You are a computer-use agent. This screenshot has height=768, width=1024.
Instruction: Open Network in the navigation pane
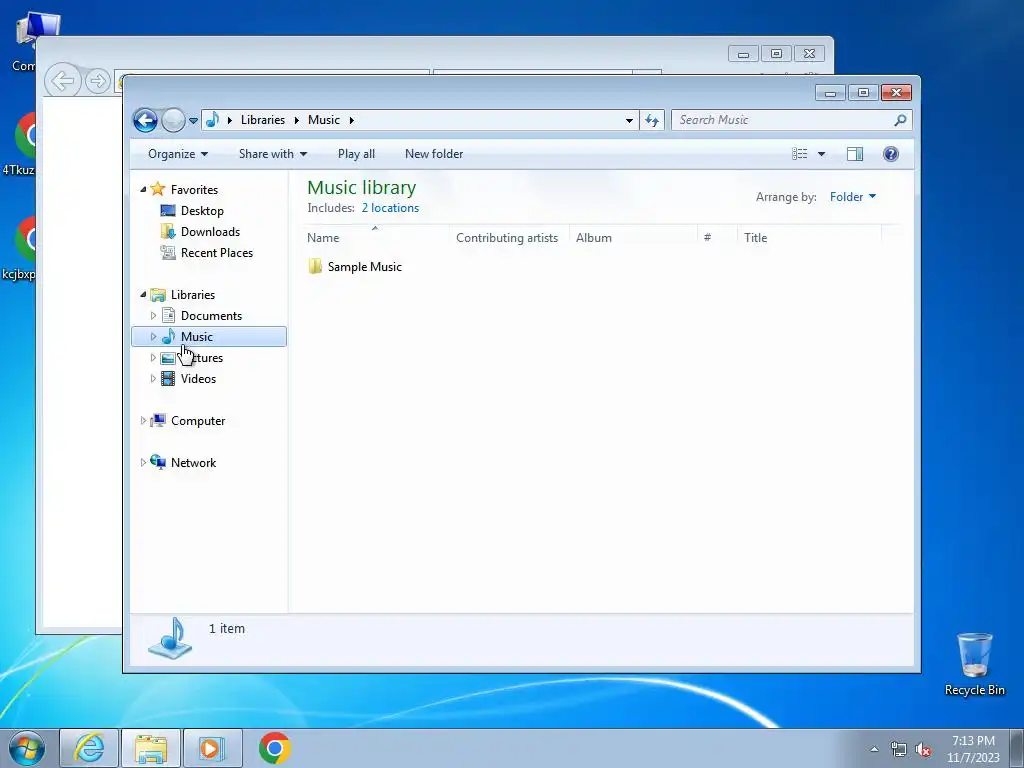[x=193, y=463]
